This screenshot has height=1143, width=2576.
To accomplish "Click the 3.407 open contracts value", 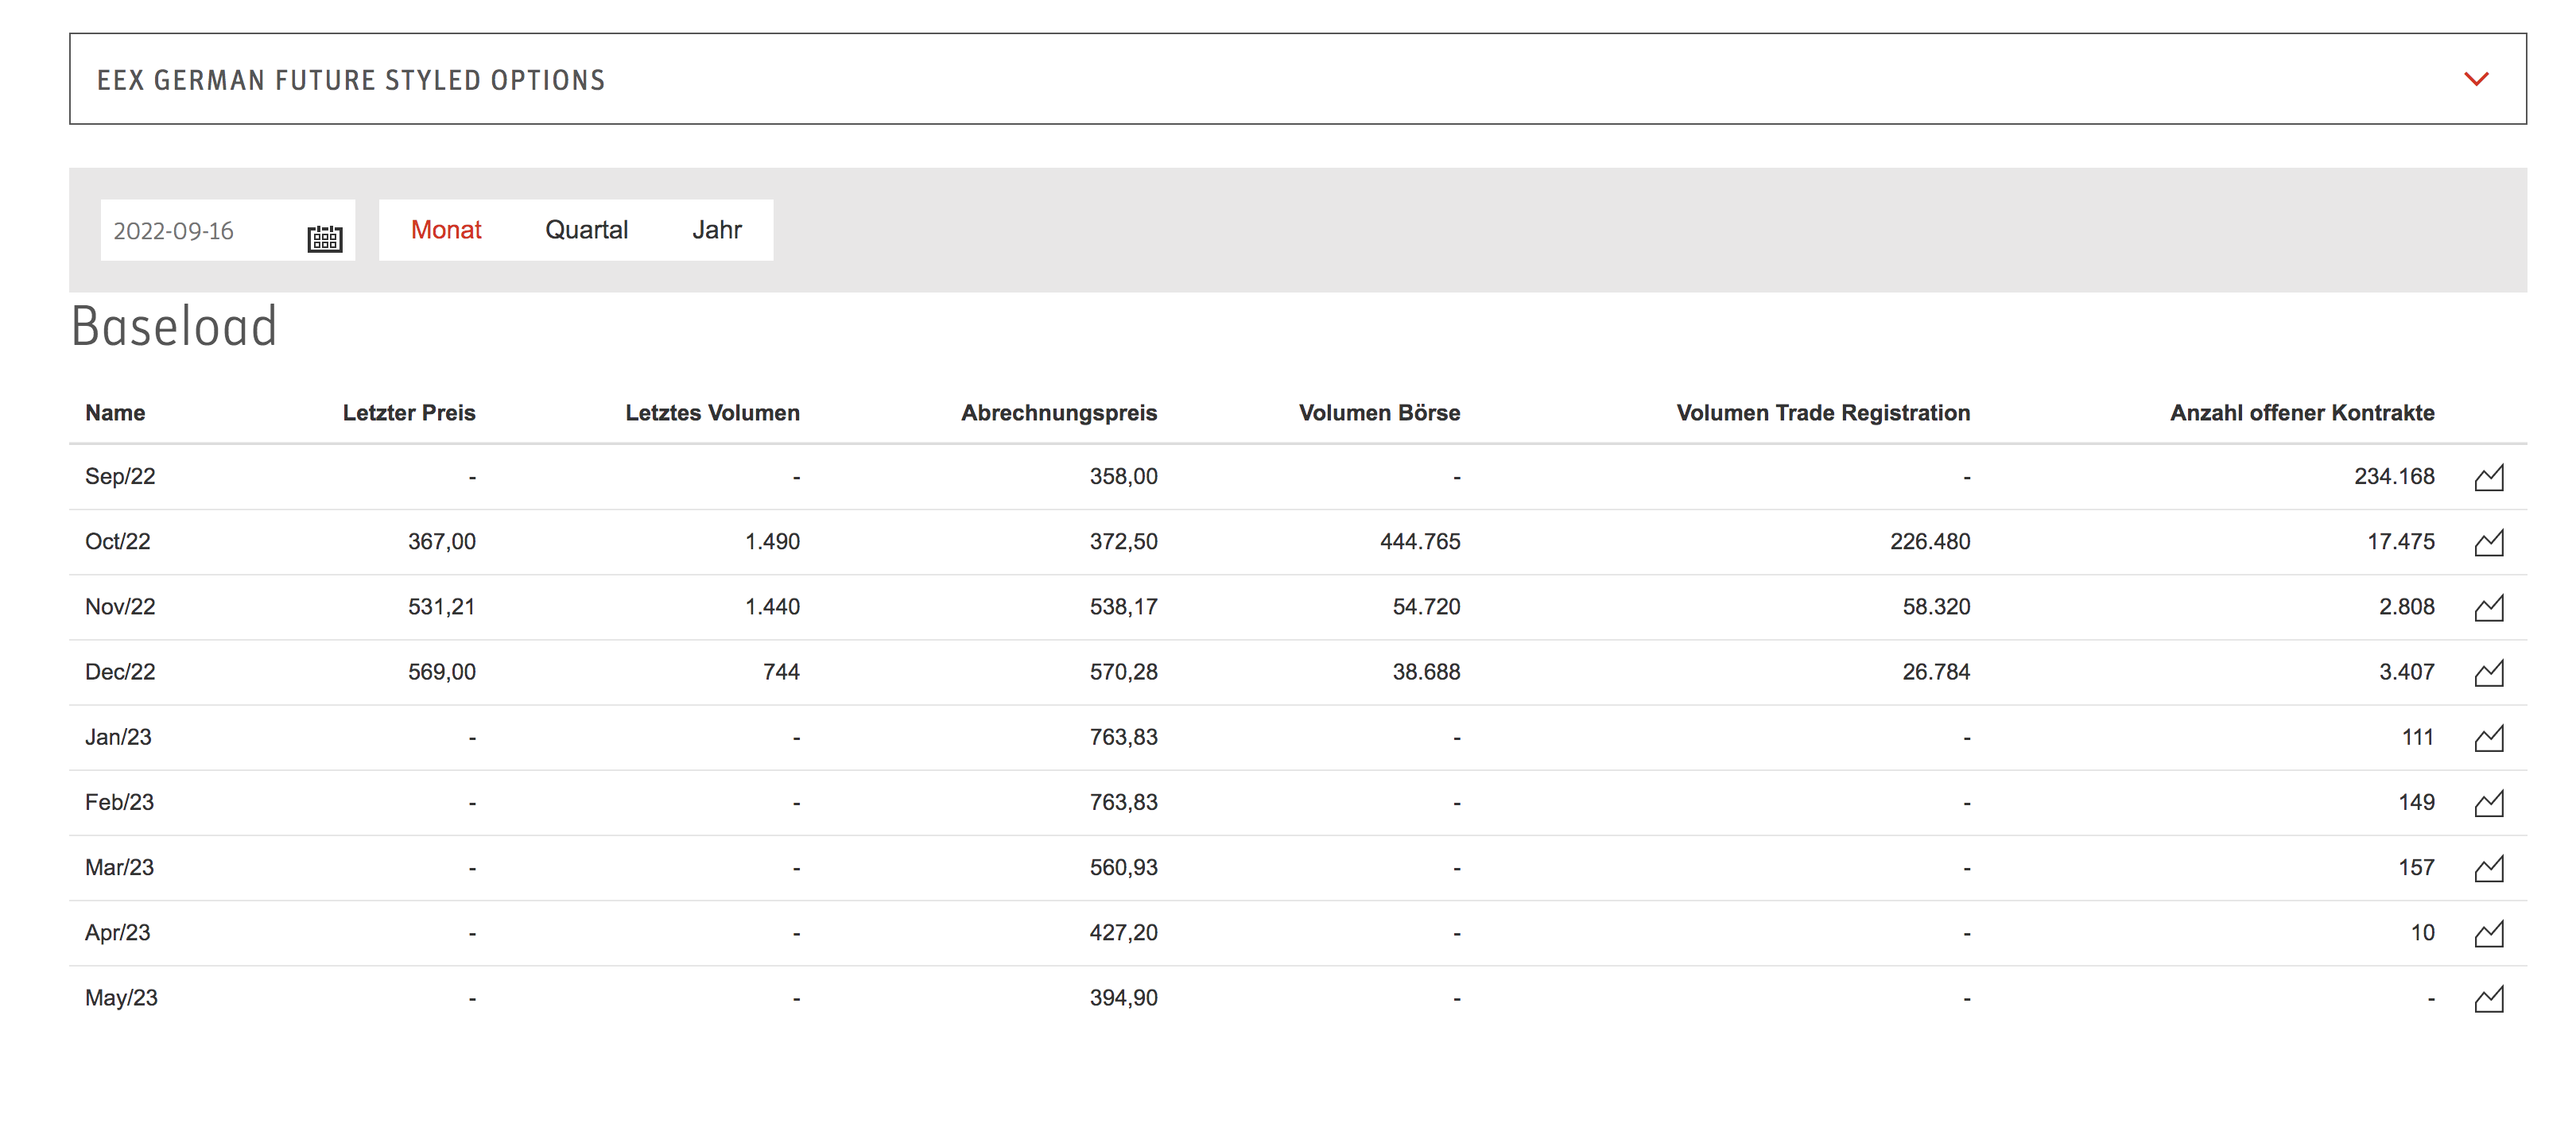I will click(x=2407, y=672).
